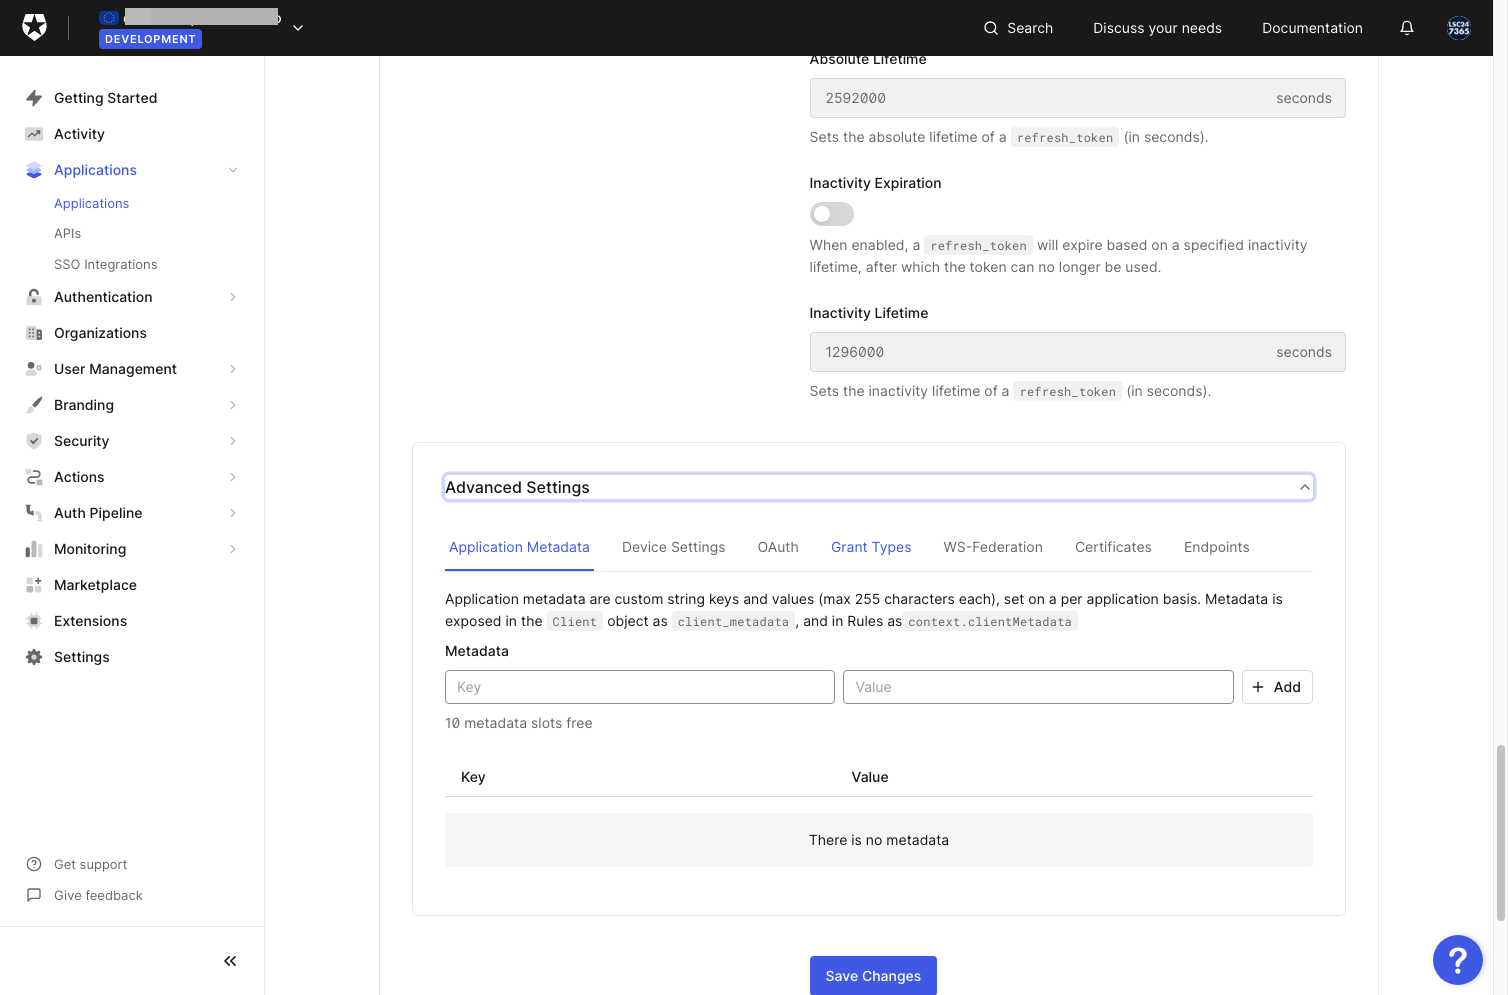Viewport: 1508px width, 995px height.
Task: Open the user avatar menu
Action: (x=1459, y=28)
